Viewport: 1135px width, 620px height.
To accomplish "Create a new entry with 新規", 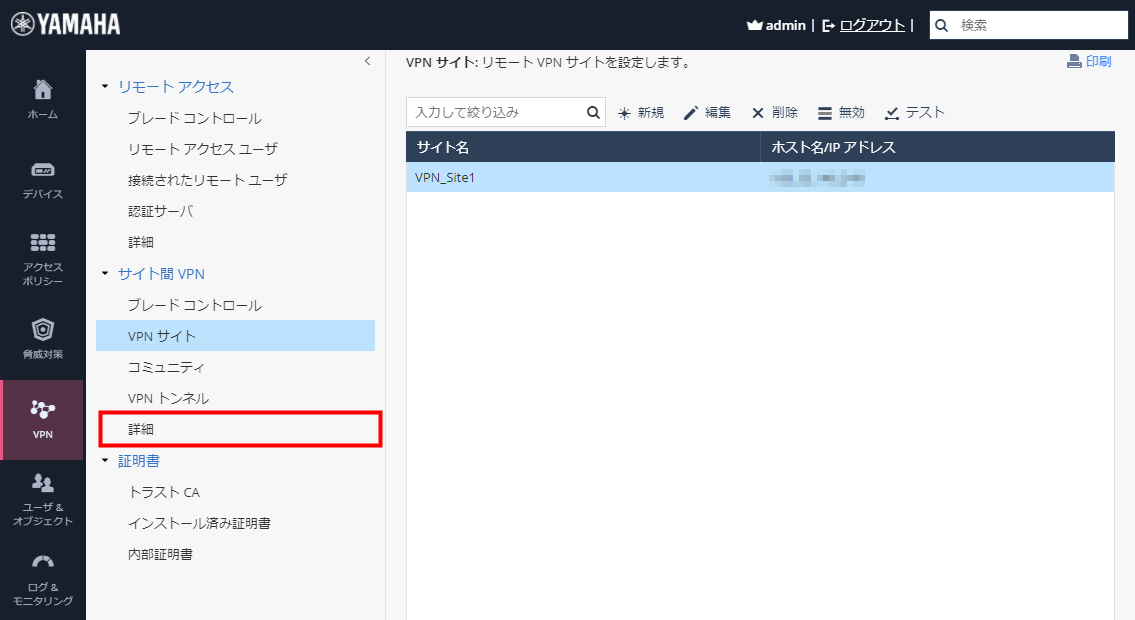I will click(x=640, y=112).
